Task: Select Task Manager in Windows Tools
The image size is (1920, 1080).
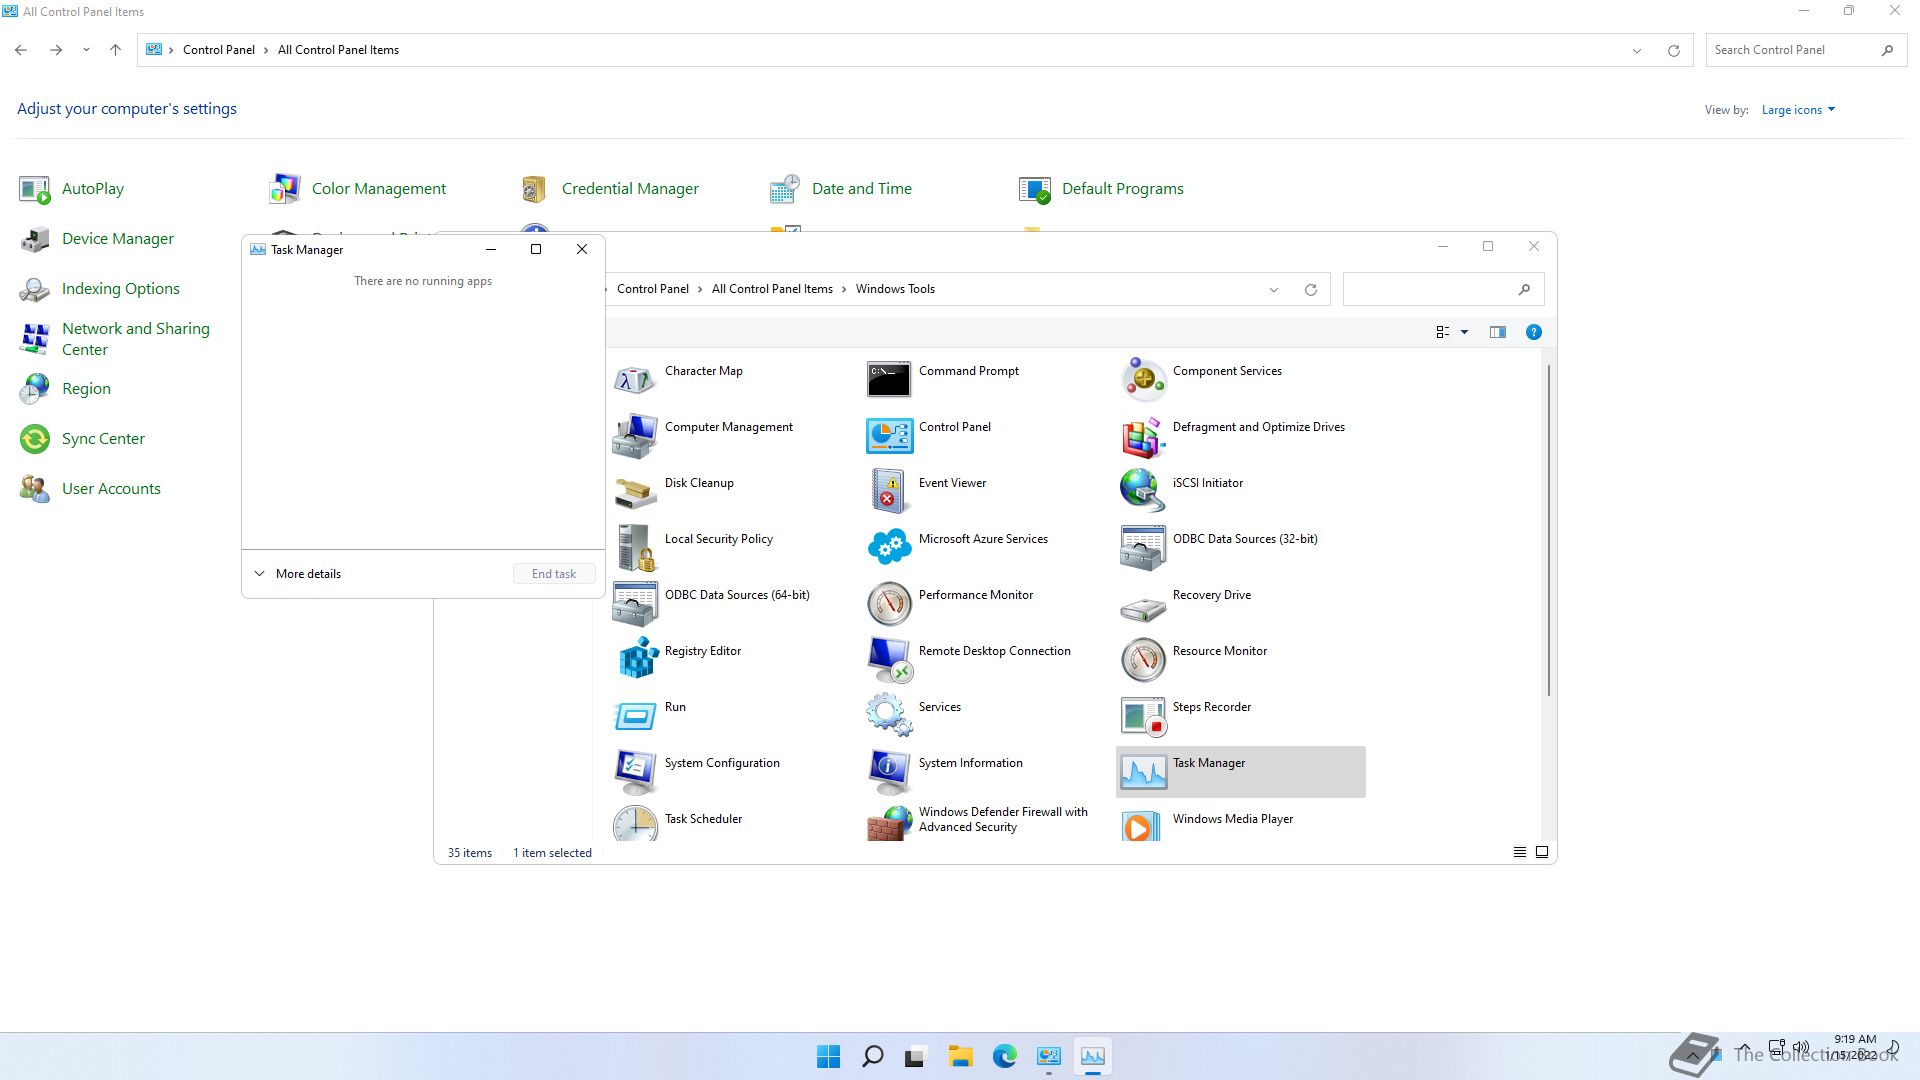Action: click(1240, 772)
